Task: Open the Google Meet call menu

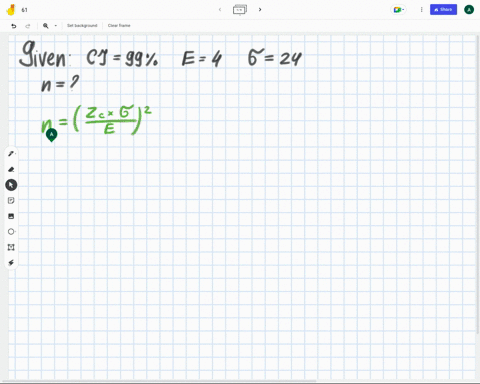Action: 398,10
